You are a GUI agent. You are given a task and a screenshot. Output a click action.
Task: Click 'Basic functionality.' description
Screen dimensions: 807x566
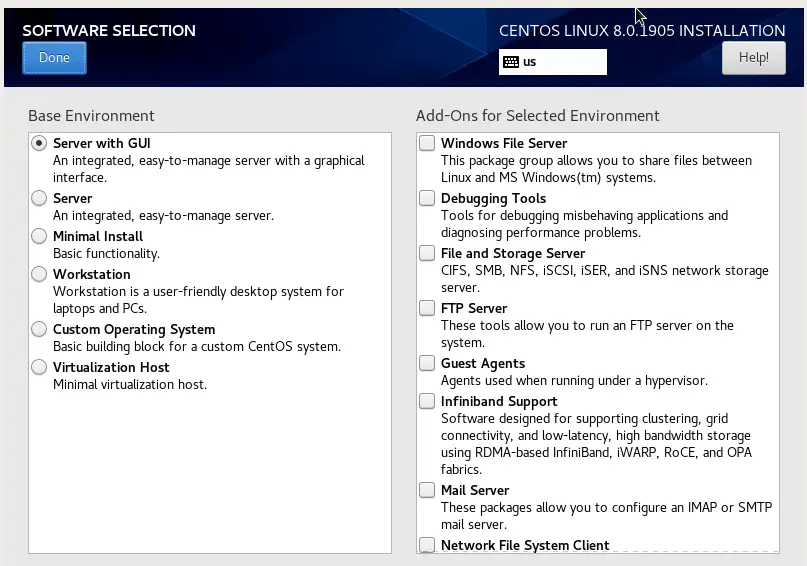click(107, 254)
